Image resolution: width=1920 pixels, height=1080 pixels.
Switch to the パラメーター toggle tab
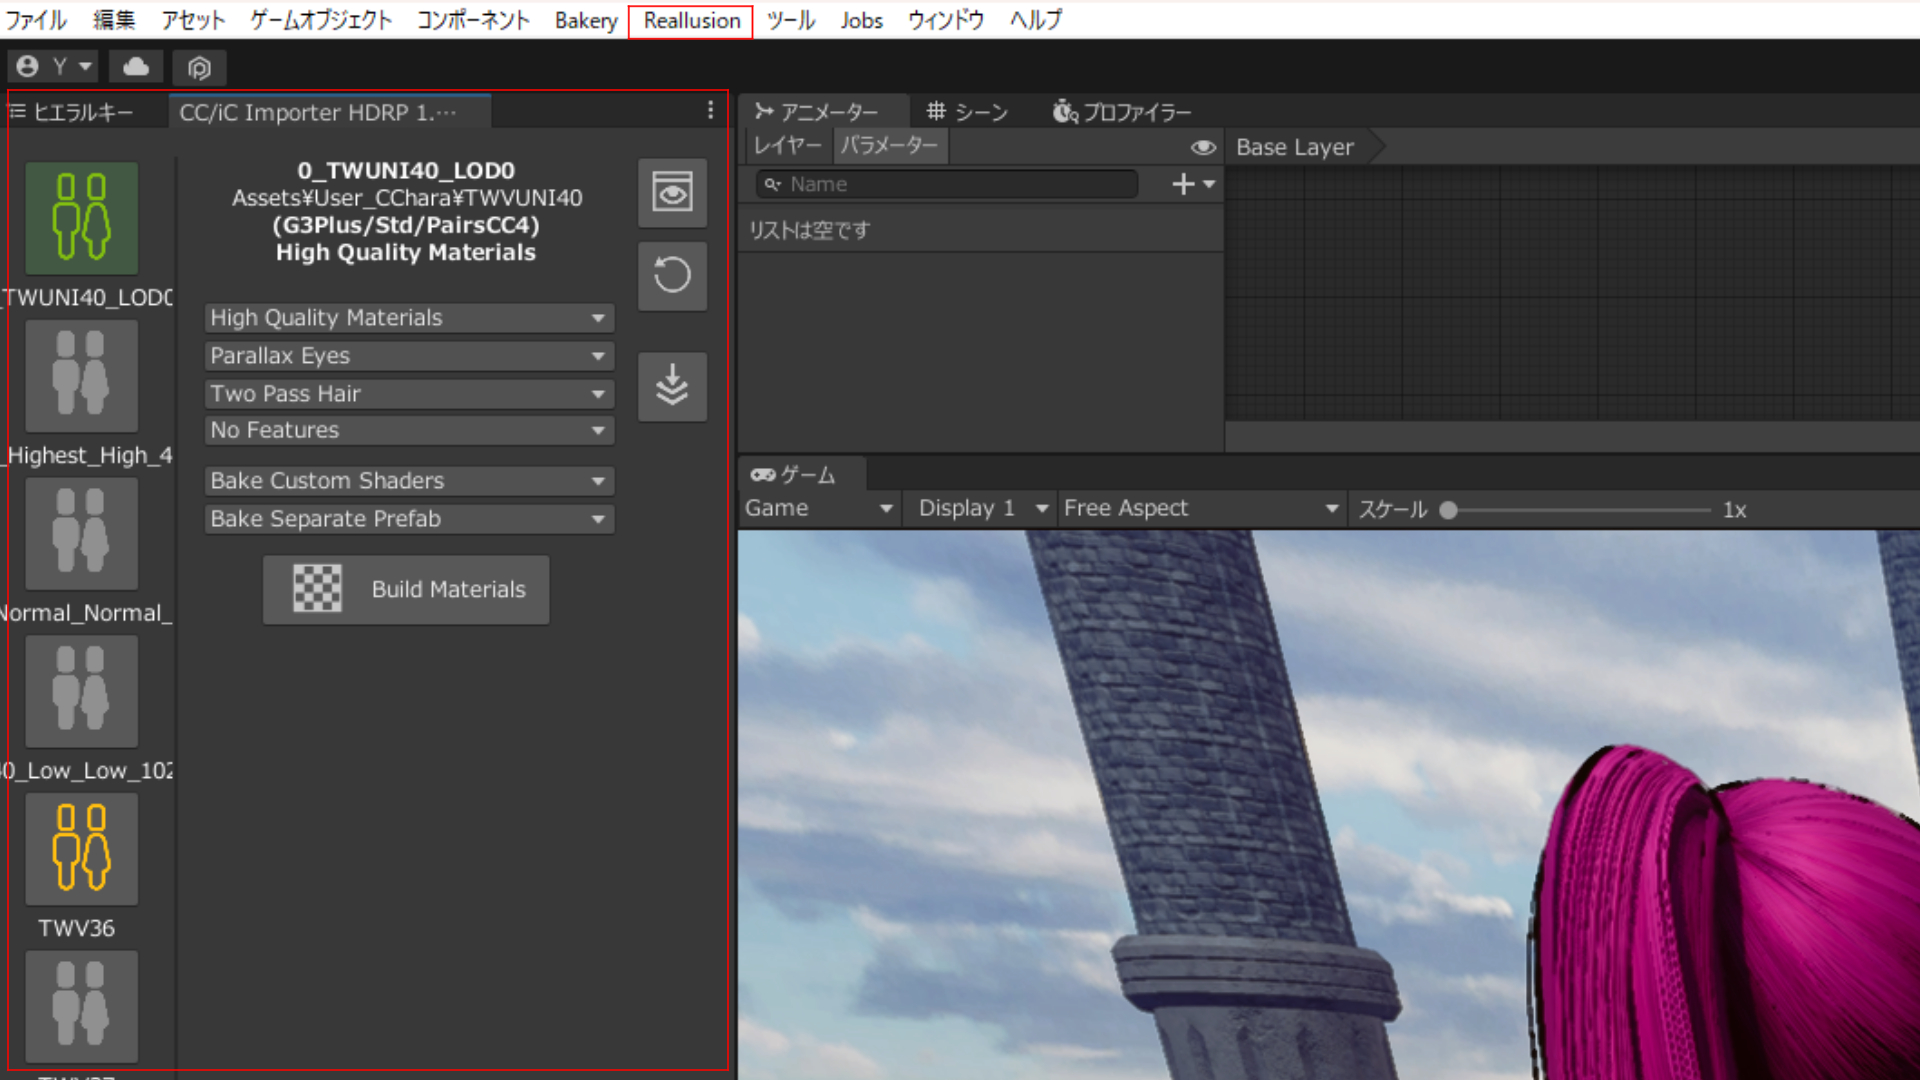[x=889, y=146]
